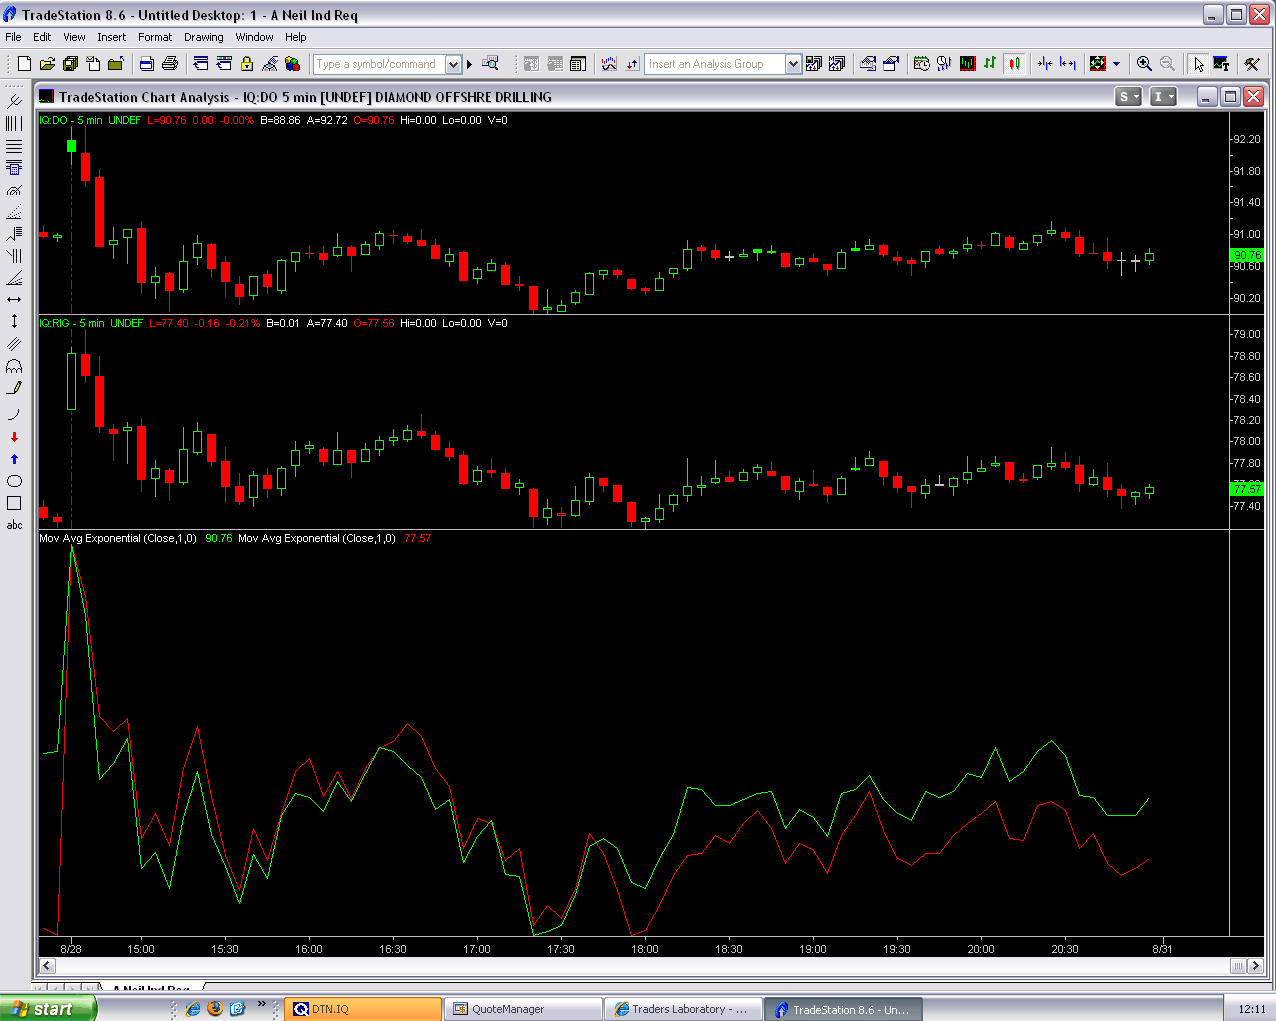Click the Windows start button
This screenshot has width=1276, height=1021.
pyautogui.click(x=48, y=1008)
